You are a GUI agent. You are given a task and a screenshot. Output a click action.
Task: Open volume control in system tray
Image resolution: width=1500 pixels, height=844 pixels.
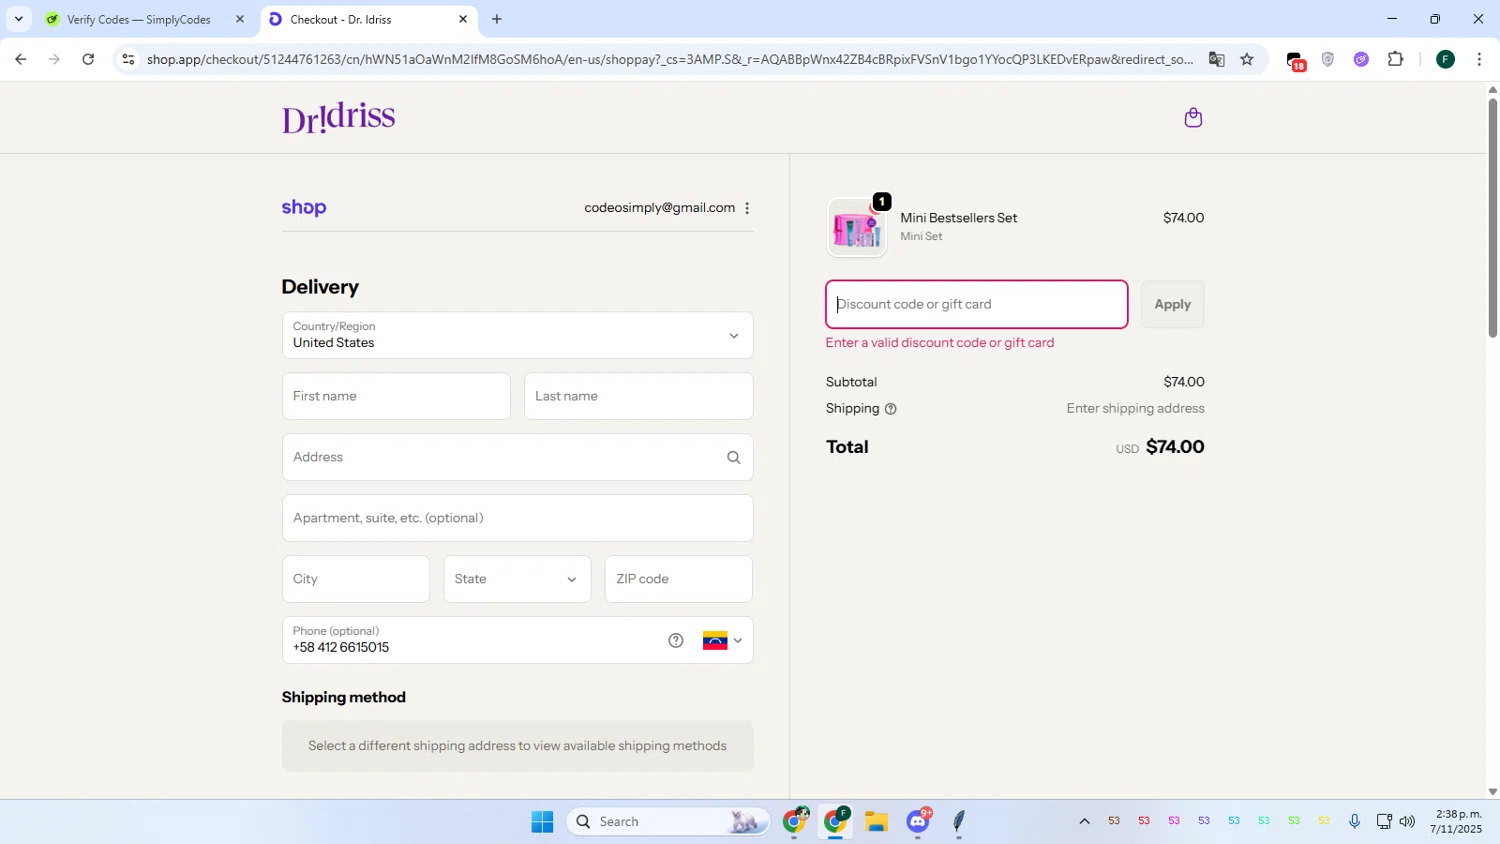pyautogui.click(x=1407, y=822)
